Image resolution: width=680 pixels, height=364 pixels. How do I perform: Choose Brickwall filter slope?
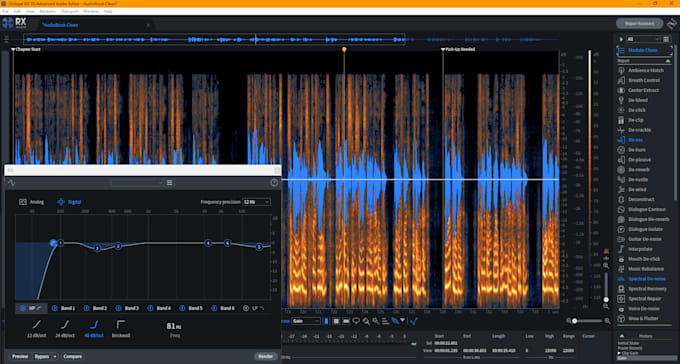tap(121, 328)
